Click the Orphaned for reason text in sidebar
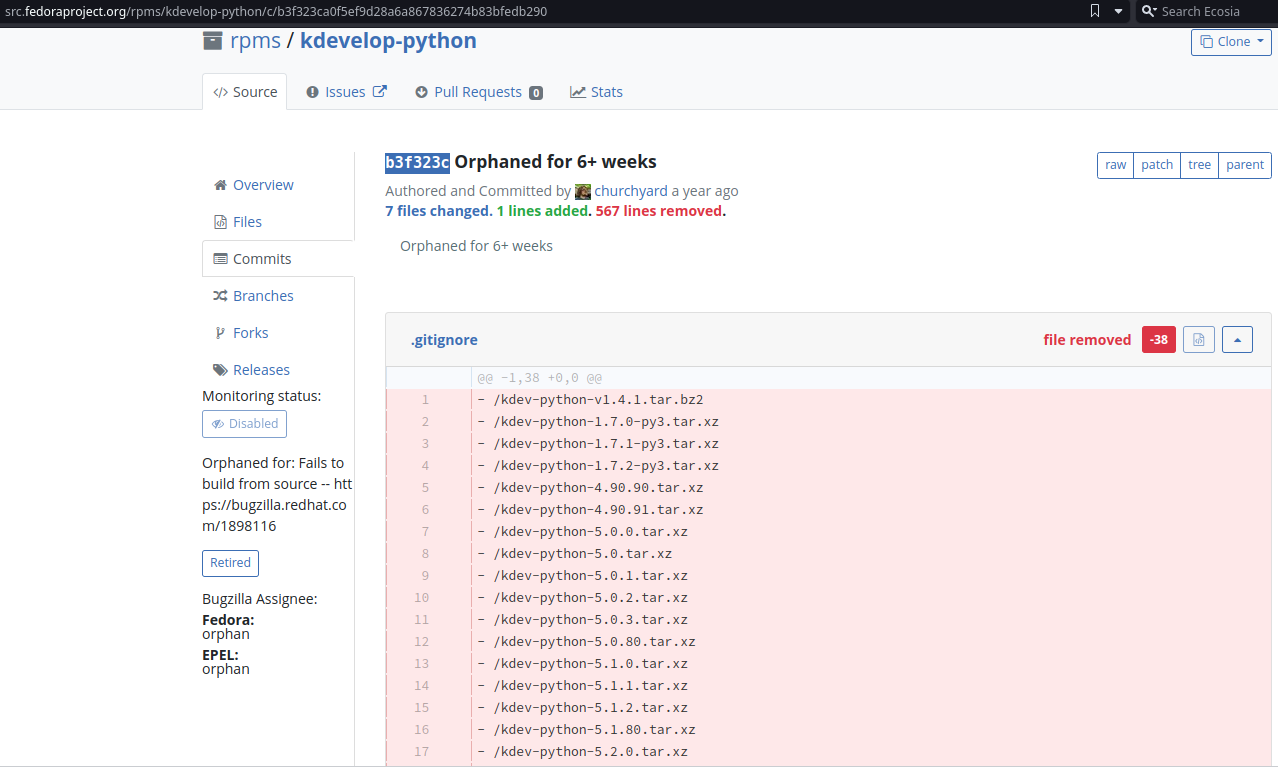This screenshot has height=767, width=1278. (277, 494)
